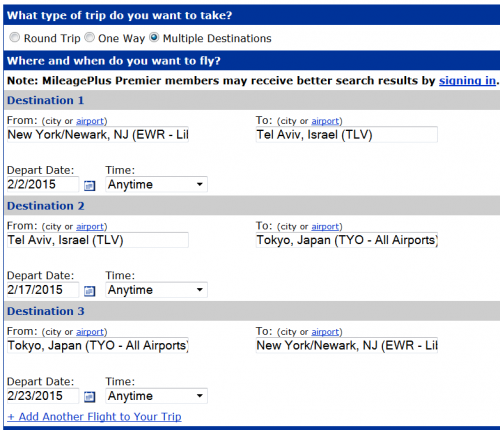Open airport link in Destination 3 From label
The image size is (500, 430).
click(90, 332)
